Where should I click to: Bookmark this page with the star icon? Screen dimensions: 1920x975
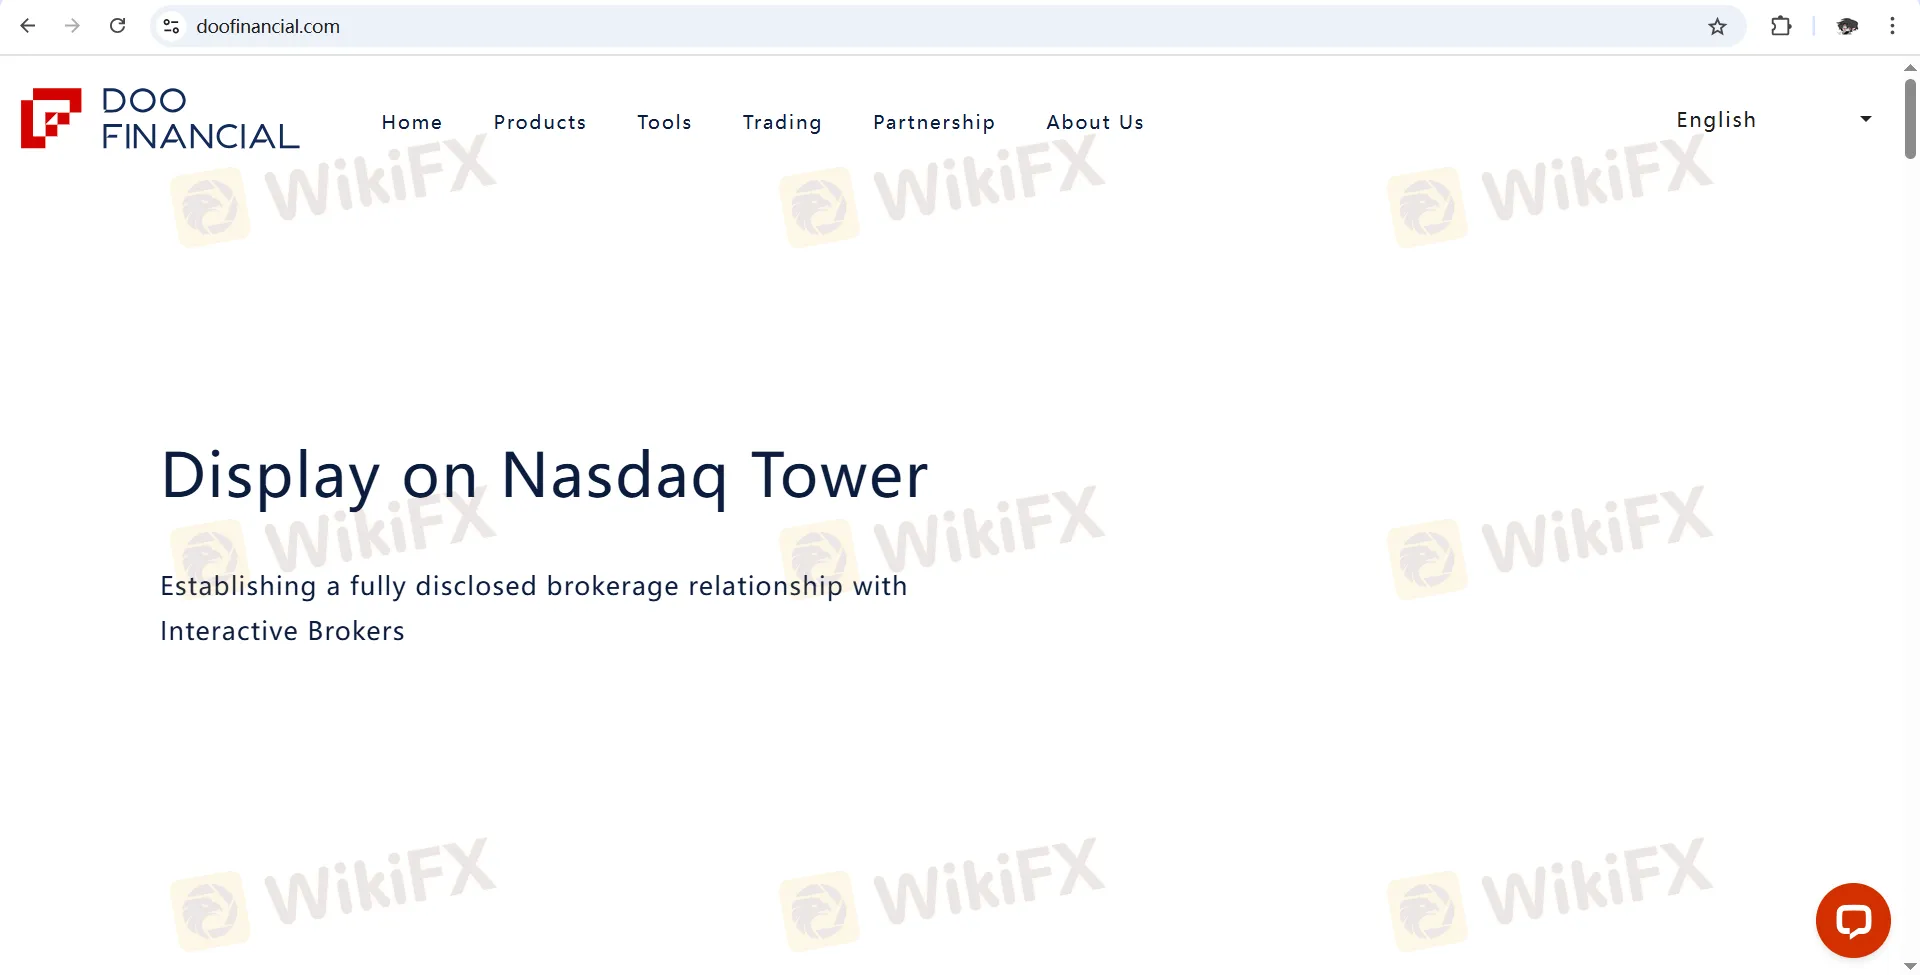click(x=1717, y=26)
